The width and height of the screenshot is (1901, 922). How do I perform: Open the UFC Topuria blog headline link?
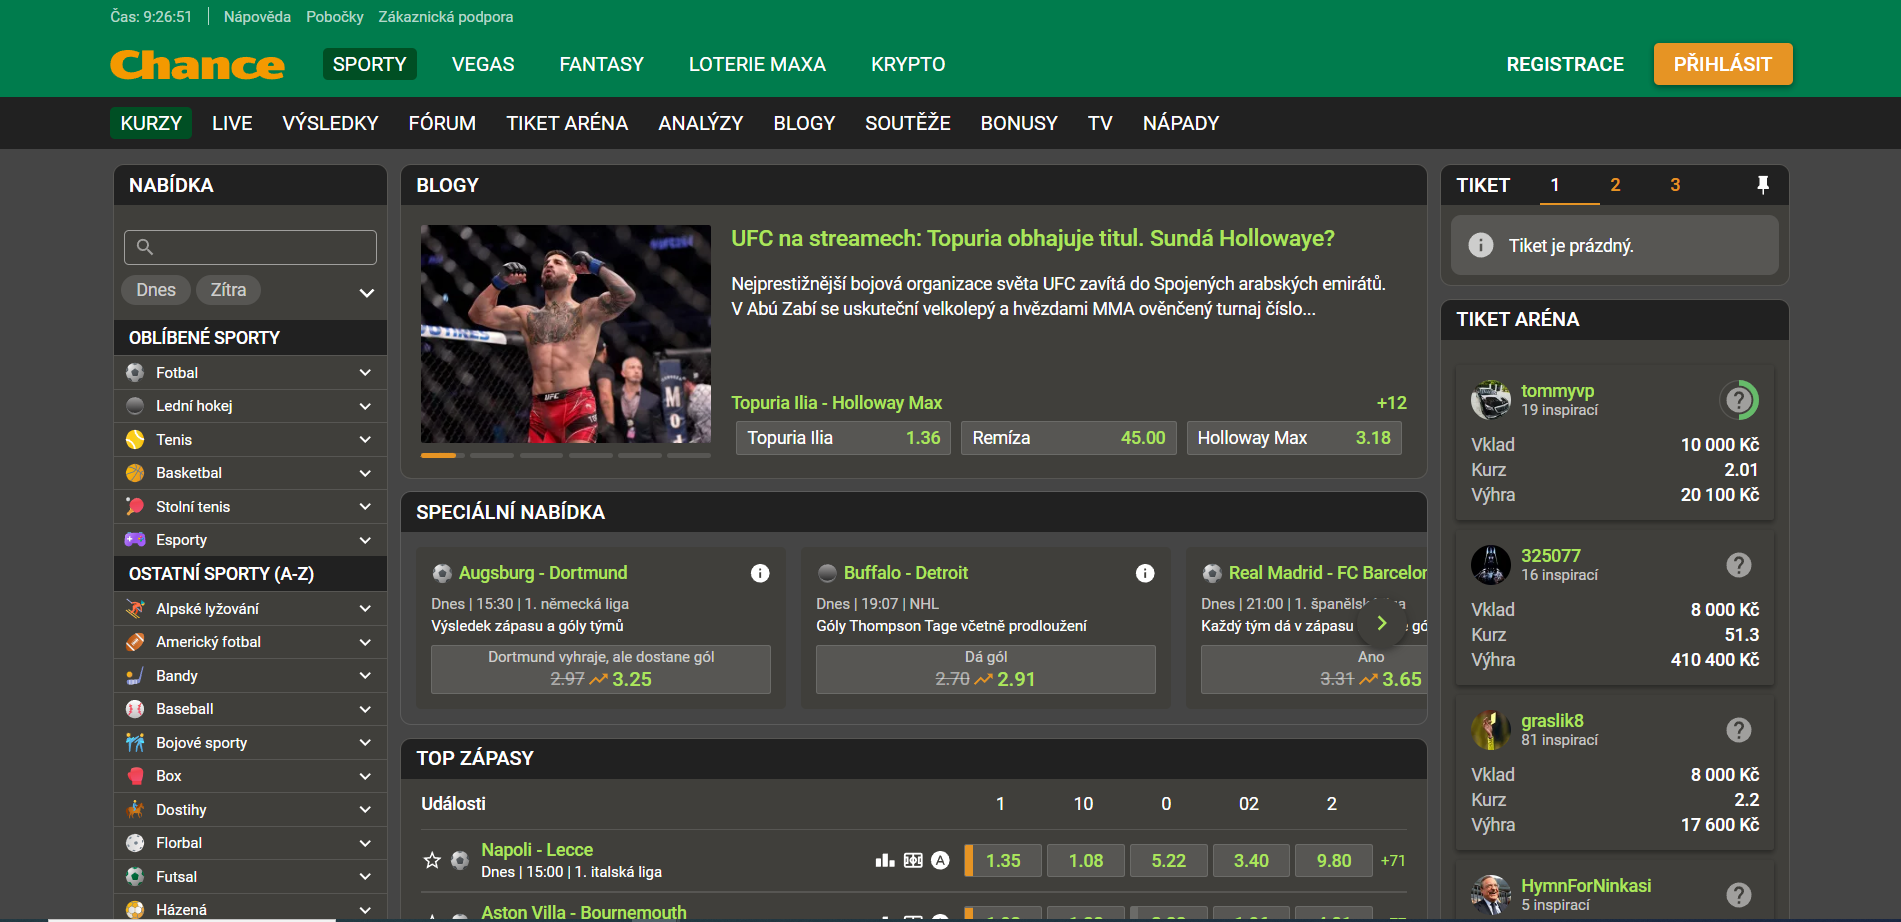click(x=1033, y=238)
